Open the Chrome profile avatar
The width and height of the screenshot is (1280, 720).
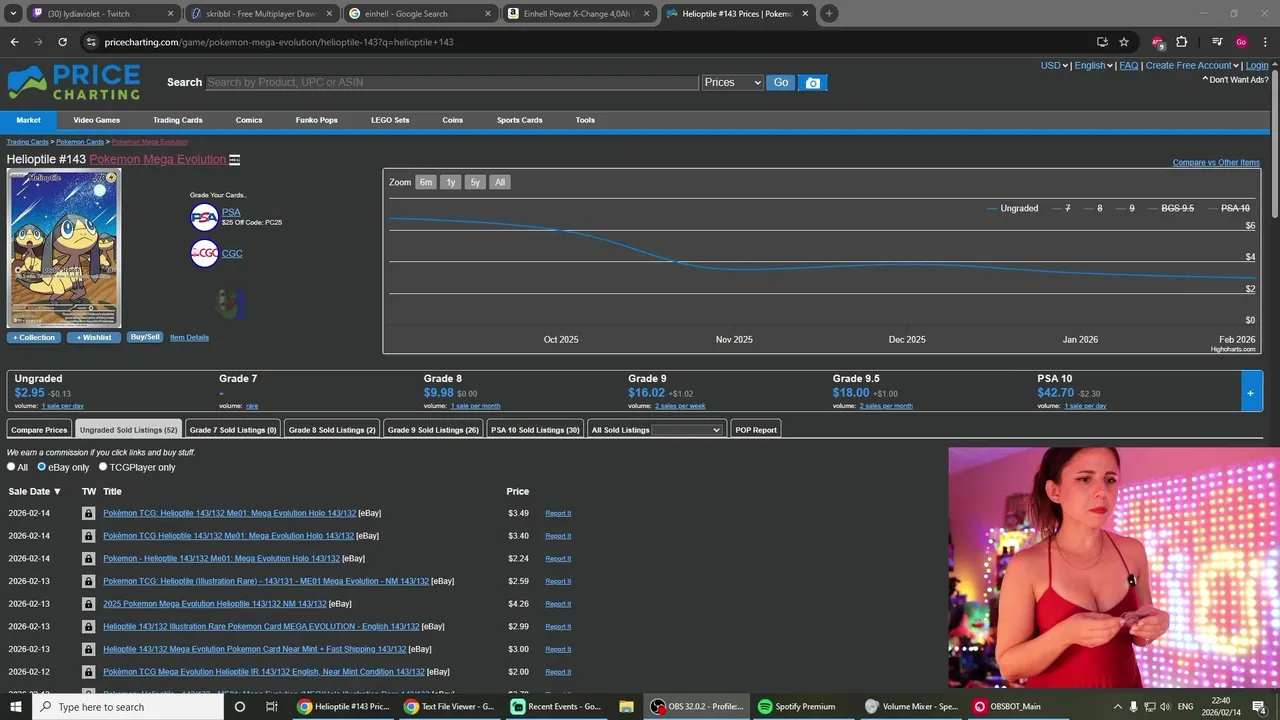(x=1241, y=42)
